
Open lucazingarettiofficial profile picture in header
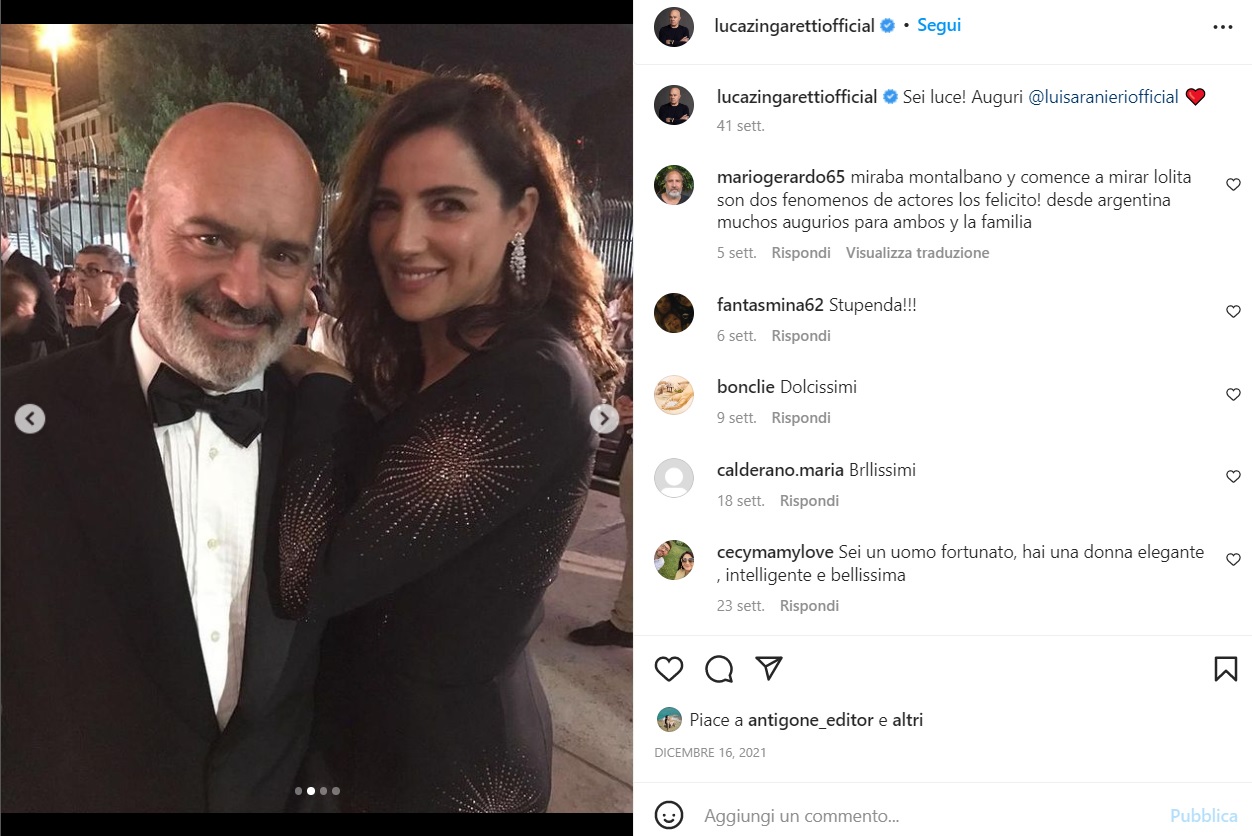click(x=674, y=27)
